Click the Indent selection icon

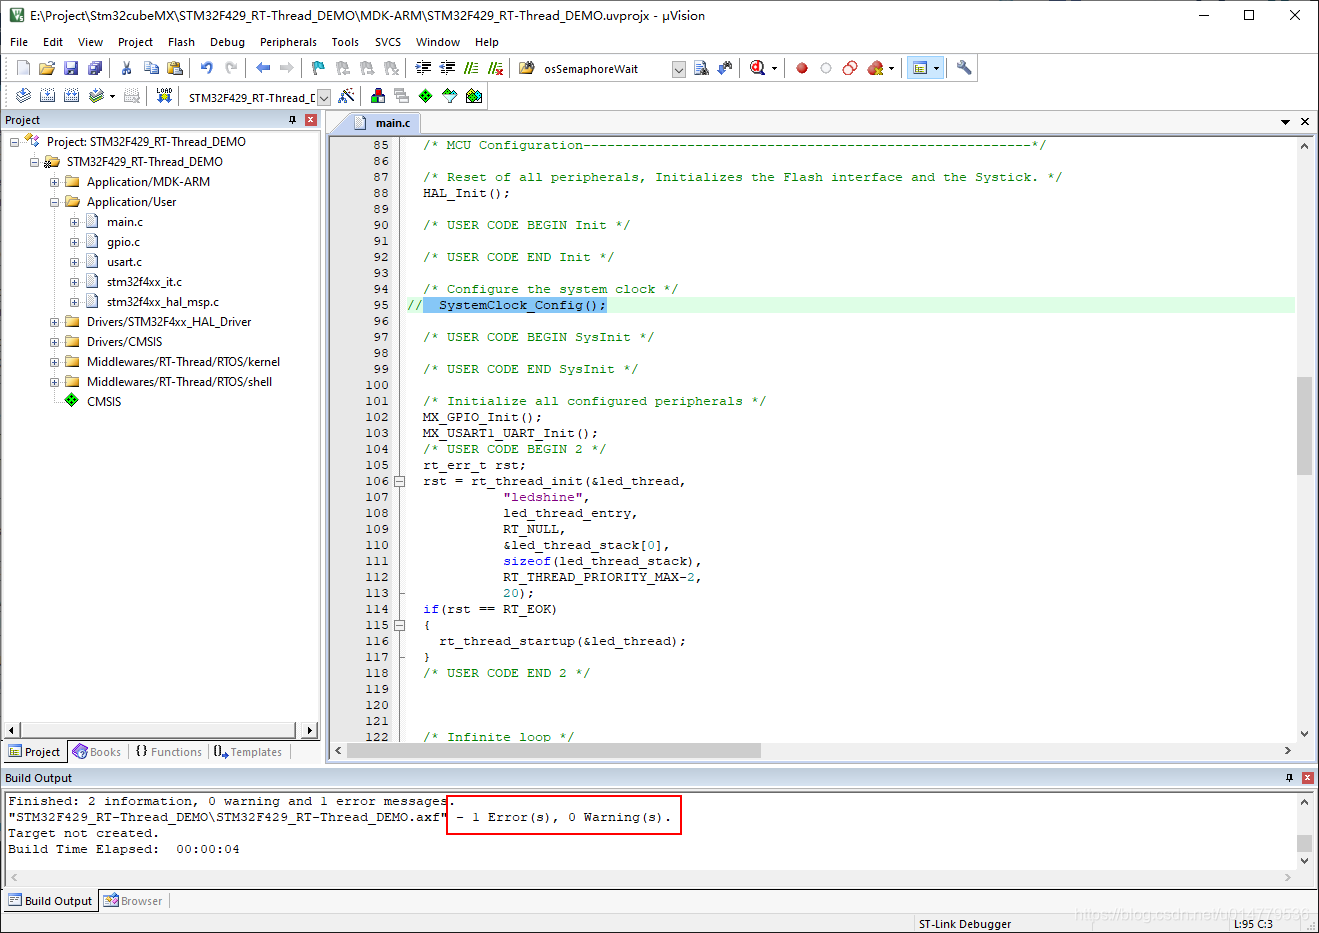423,68
